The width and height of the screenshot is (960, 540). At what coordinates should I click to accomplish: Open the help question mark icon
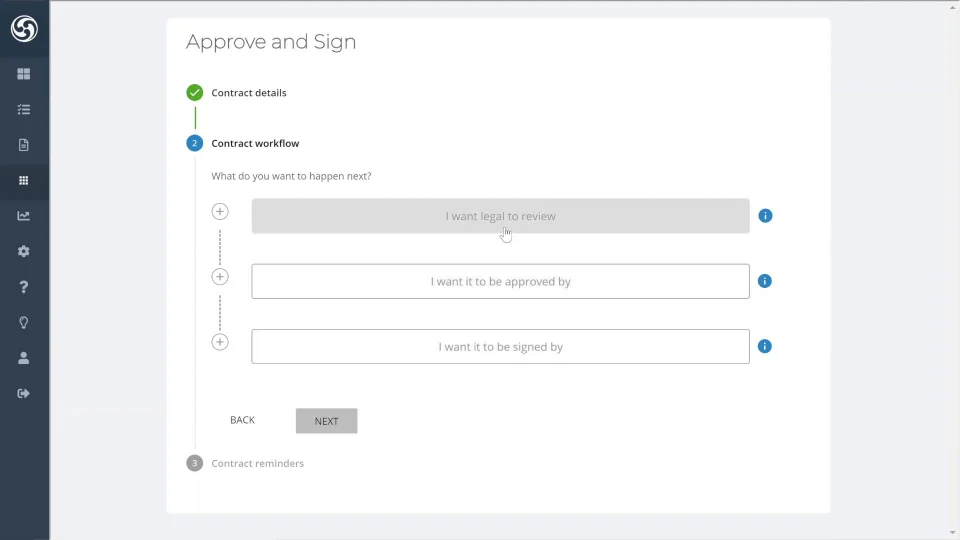24,288
